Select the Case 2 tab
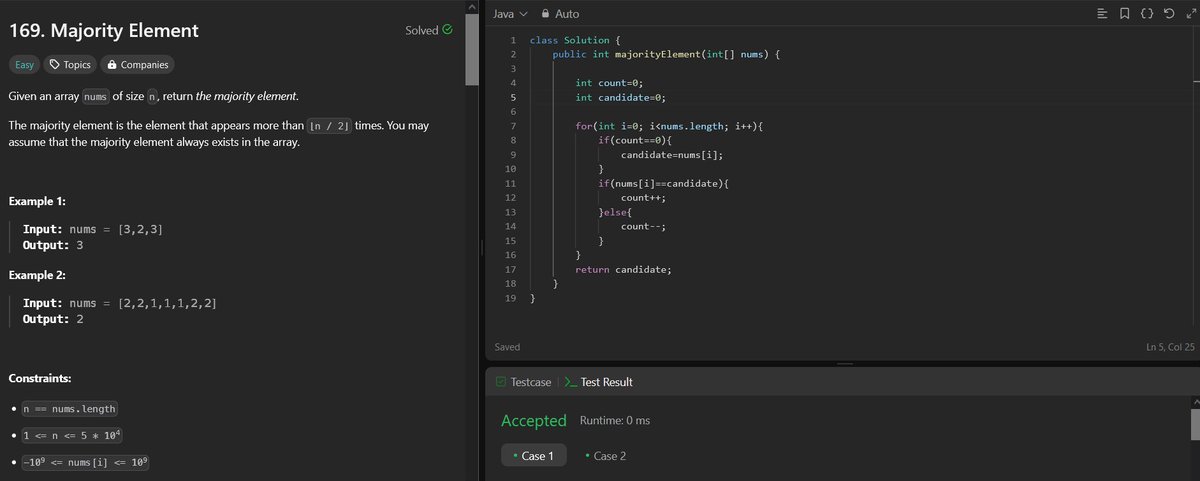Screen dimensions: 1200x481 605,456
